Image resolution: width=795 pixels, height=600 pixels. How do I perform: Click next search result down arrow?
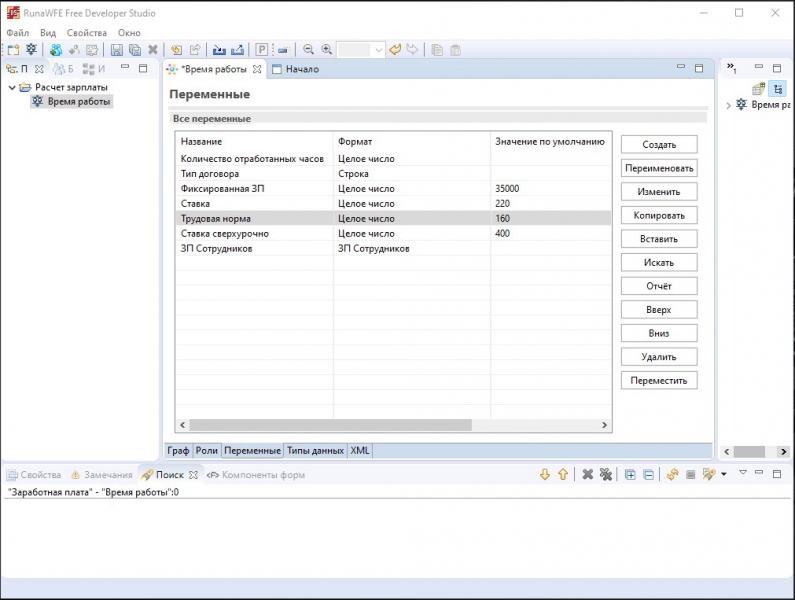[x=545, y=474]
